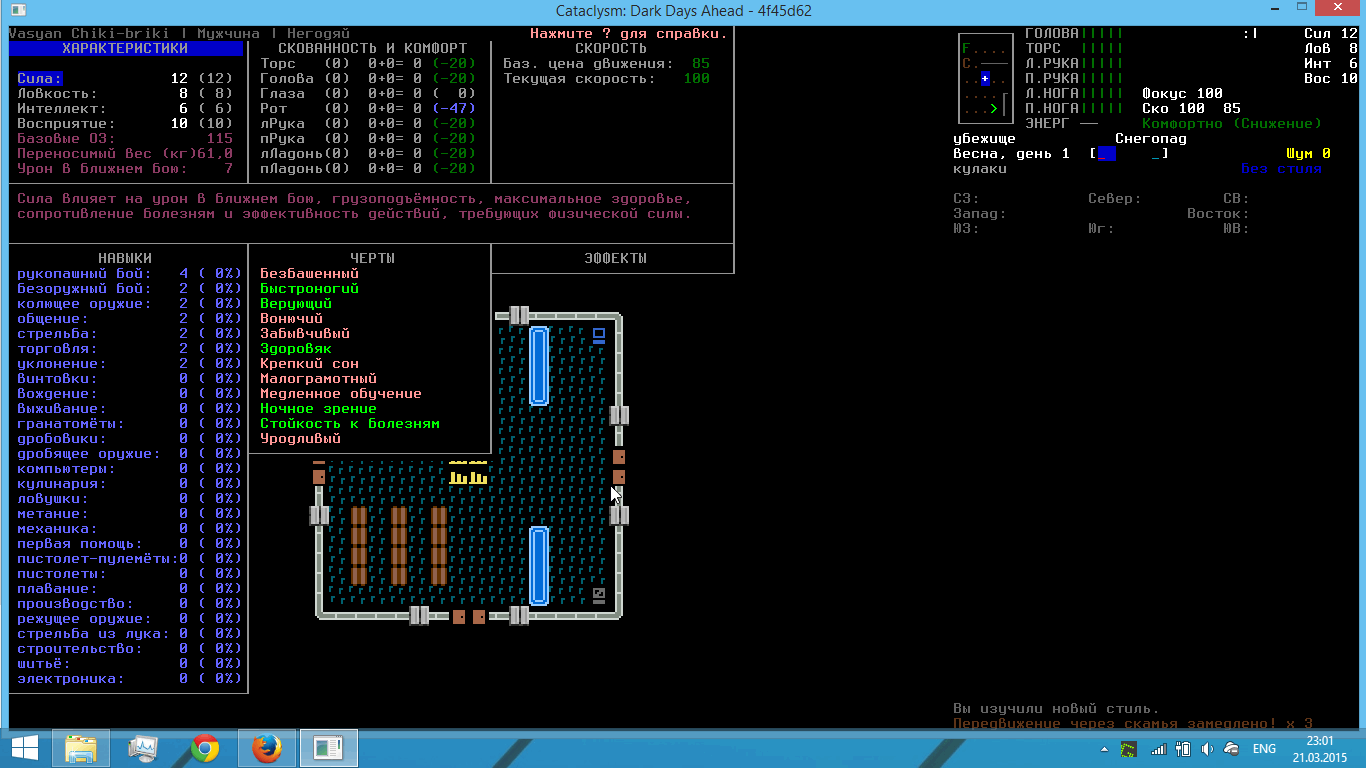Click the "рукопашный бой:" skill row
1366x768 pixels.
pos(129,273)
